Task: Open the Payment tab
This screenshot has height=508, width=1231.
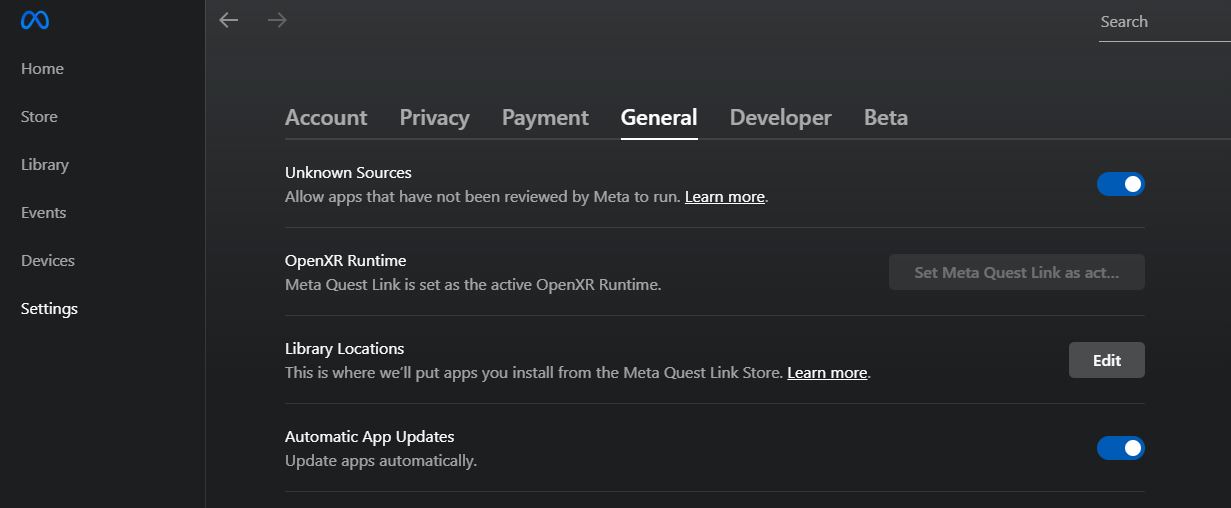Action: pos(545,118)
